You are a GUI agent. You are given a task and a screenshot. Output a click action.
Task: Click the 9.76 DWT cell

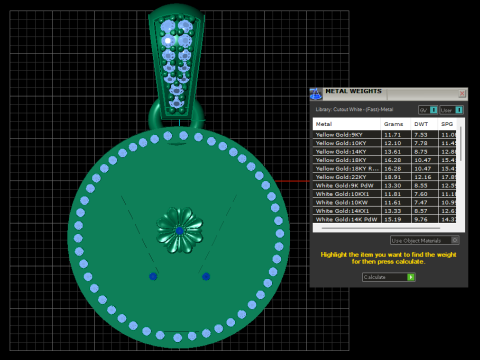[x=424, y=219]
